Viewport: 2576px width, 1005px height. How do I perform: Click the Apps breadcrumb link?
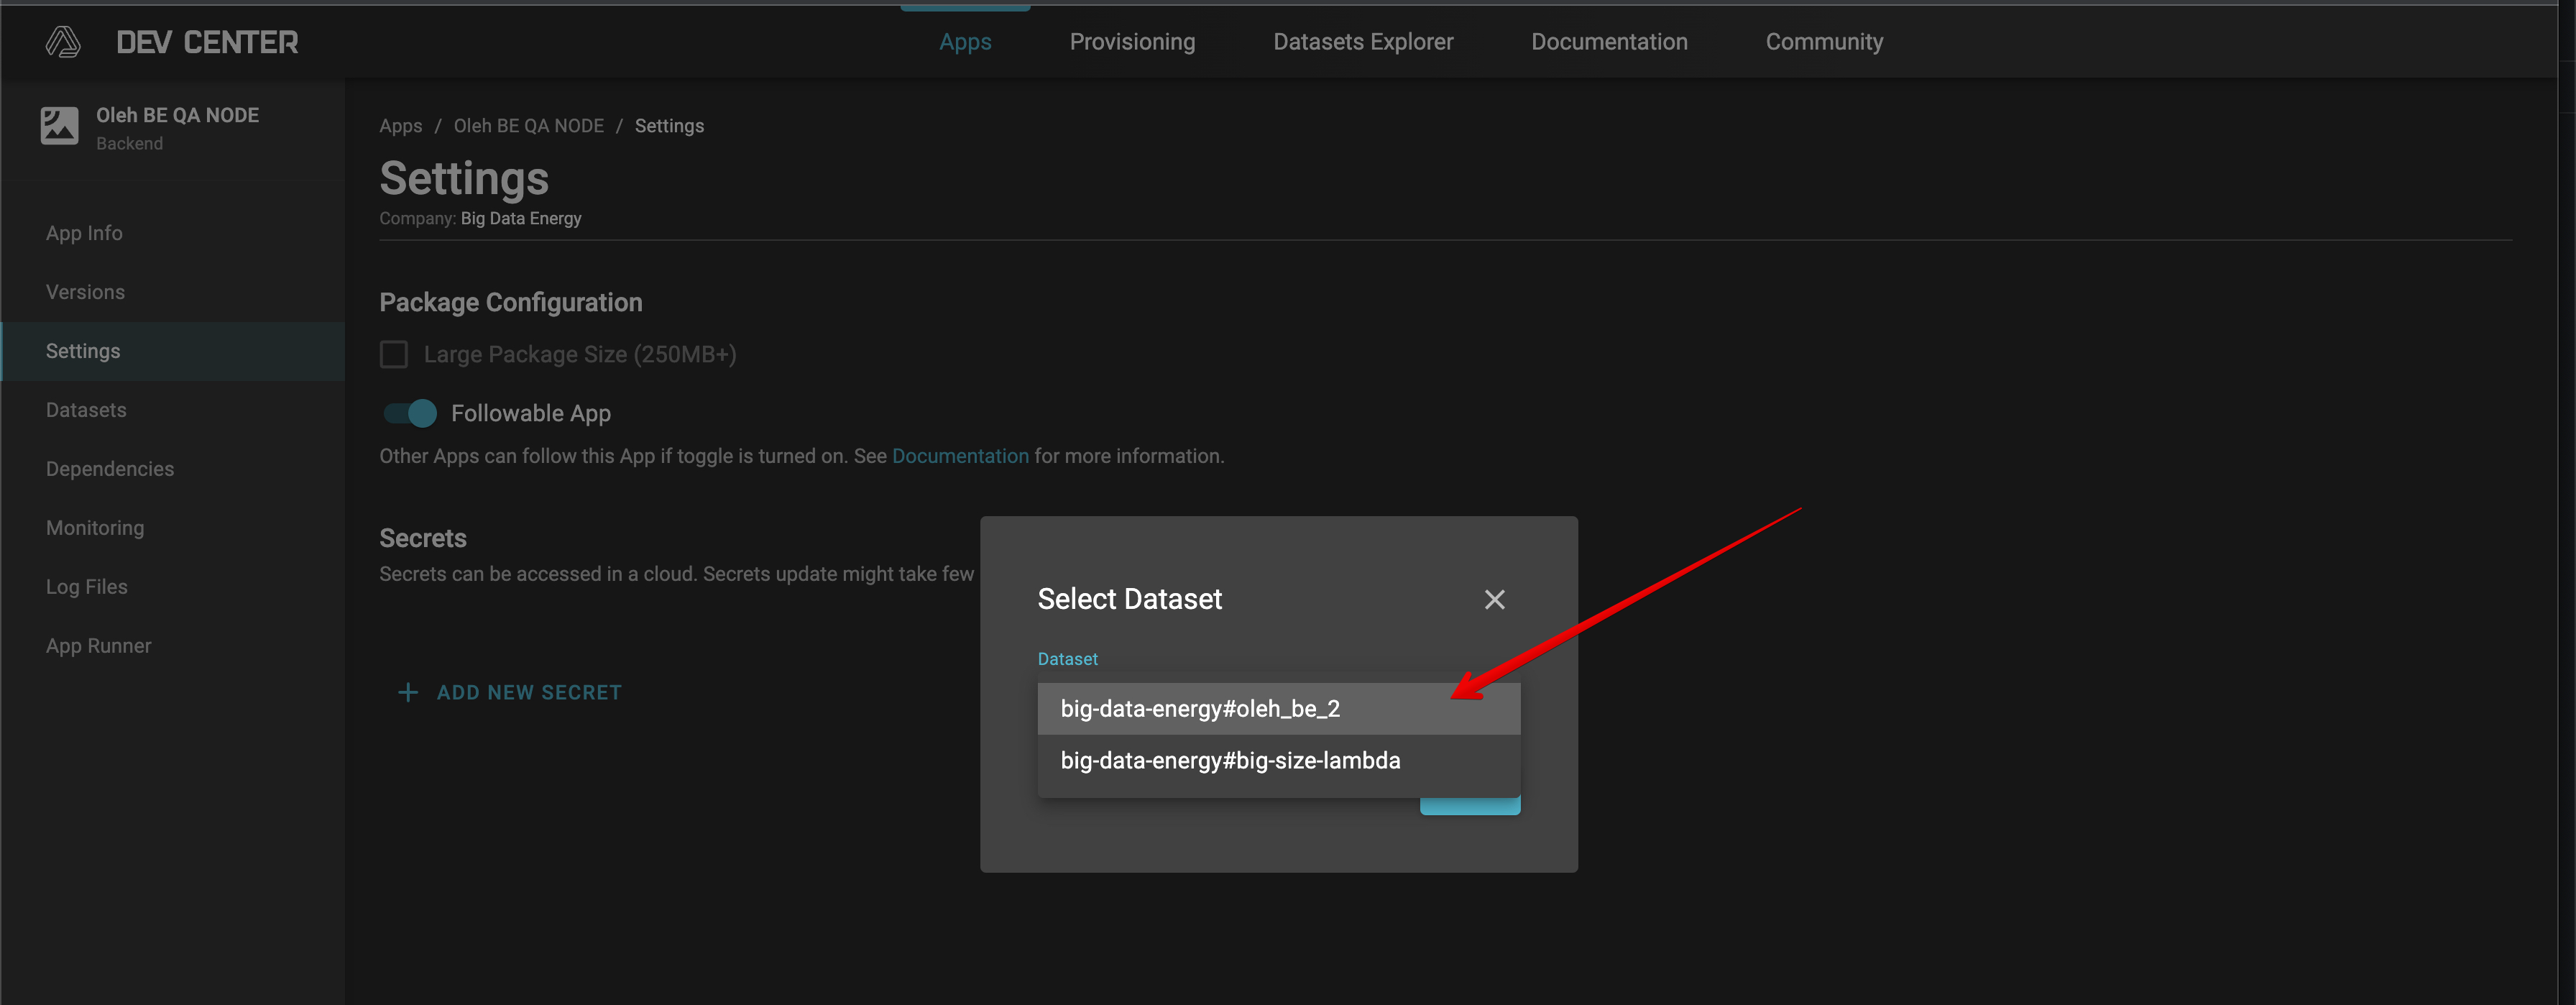(x=400, y=126)
